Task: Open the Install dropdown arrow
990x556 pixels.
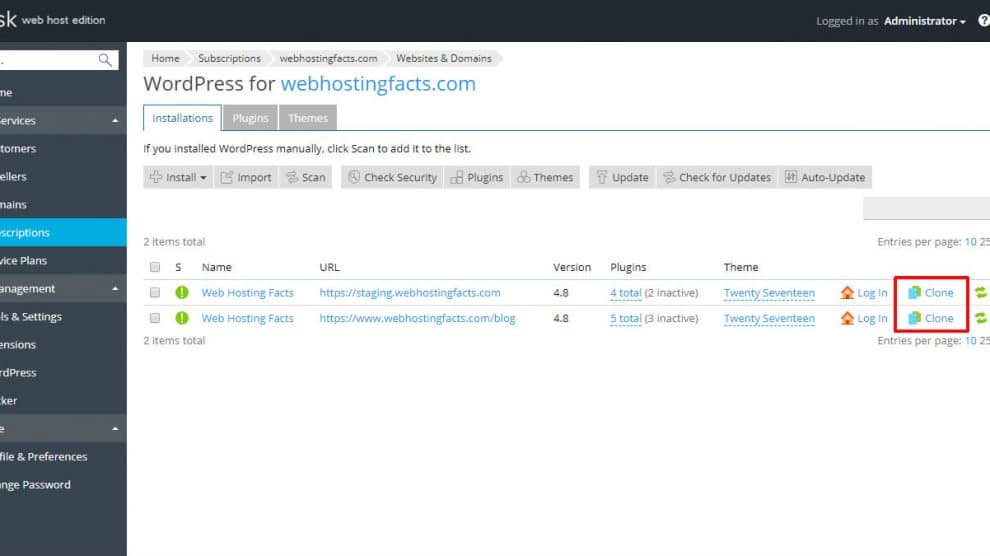Action: point(203,178)
